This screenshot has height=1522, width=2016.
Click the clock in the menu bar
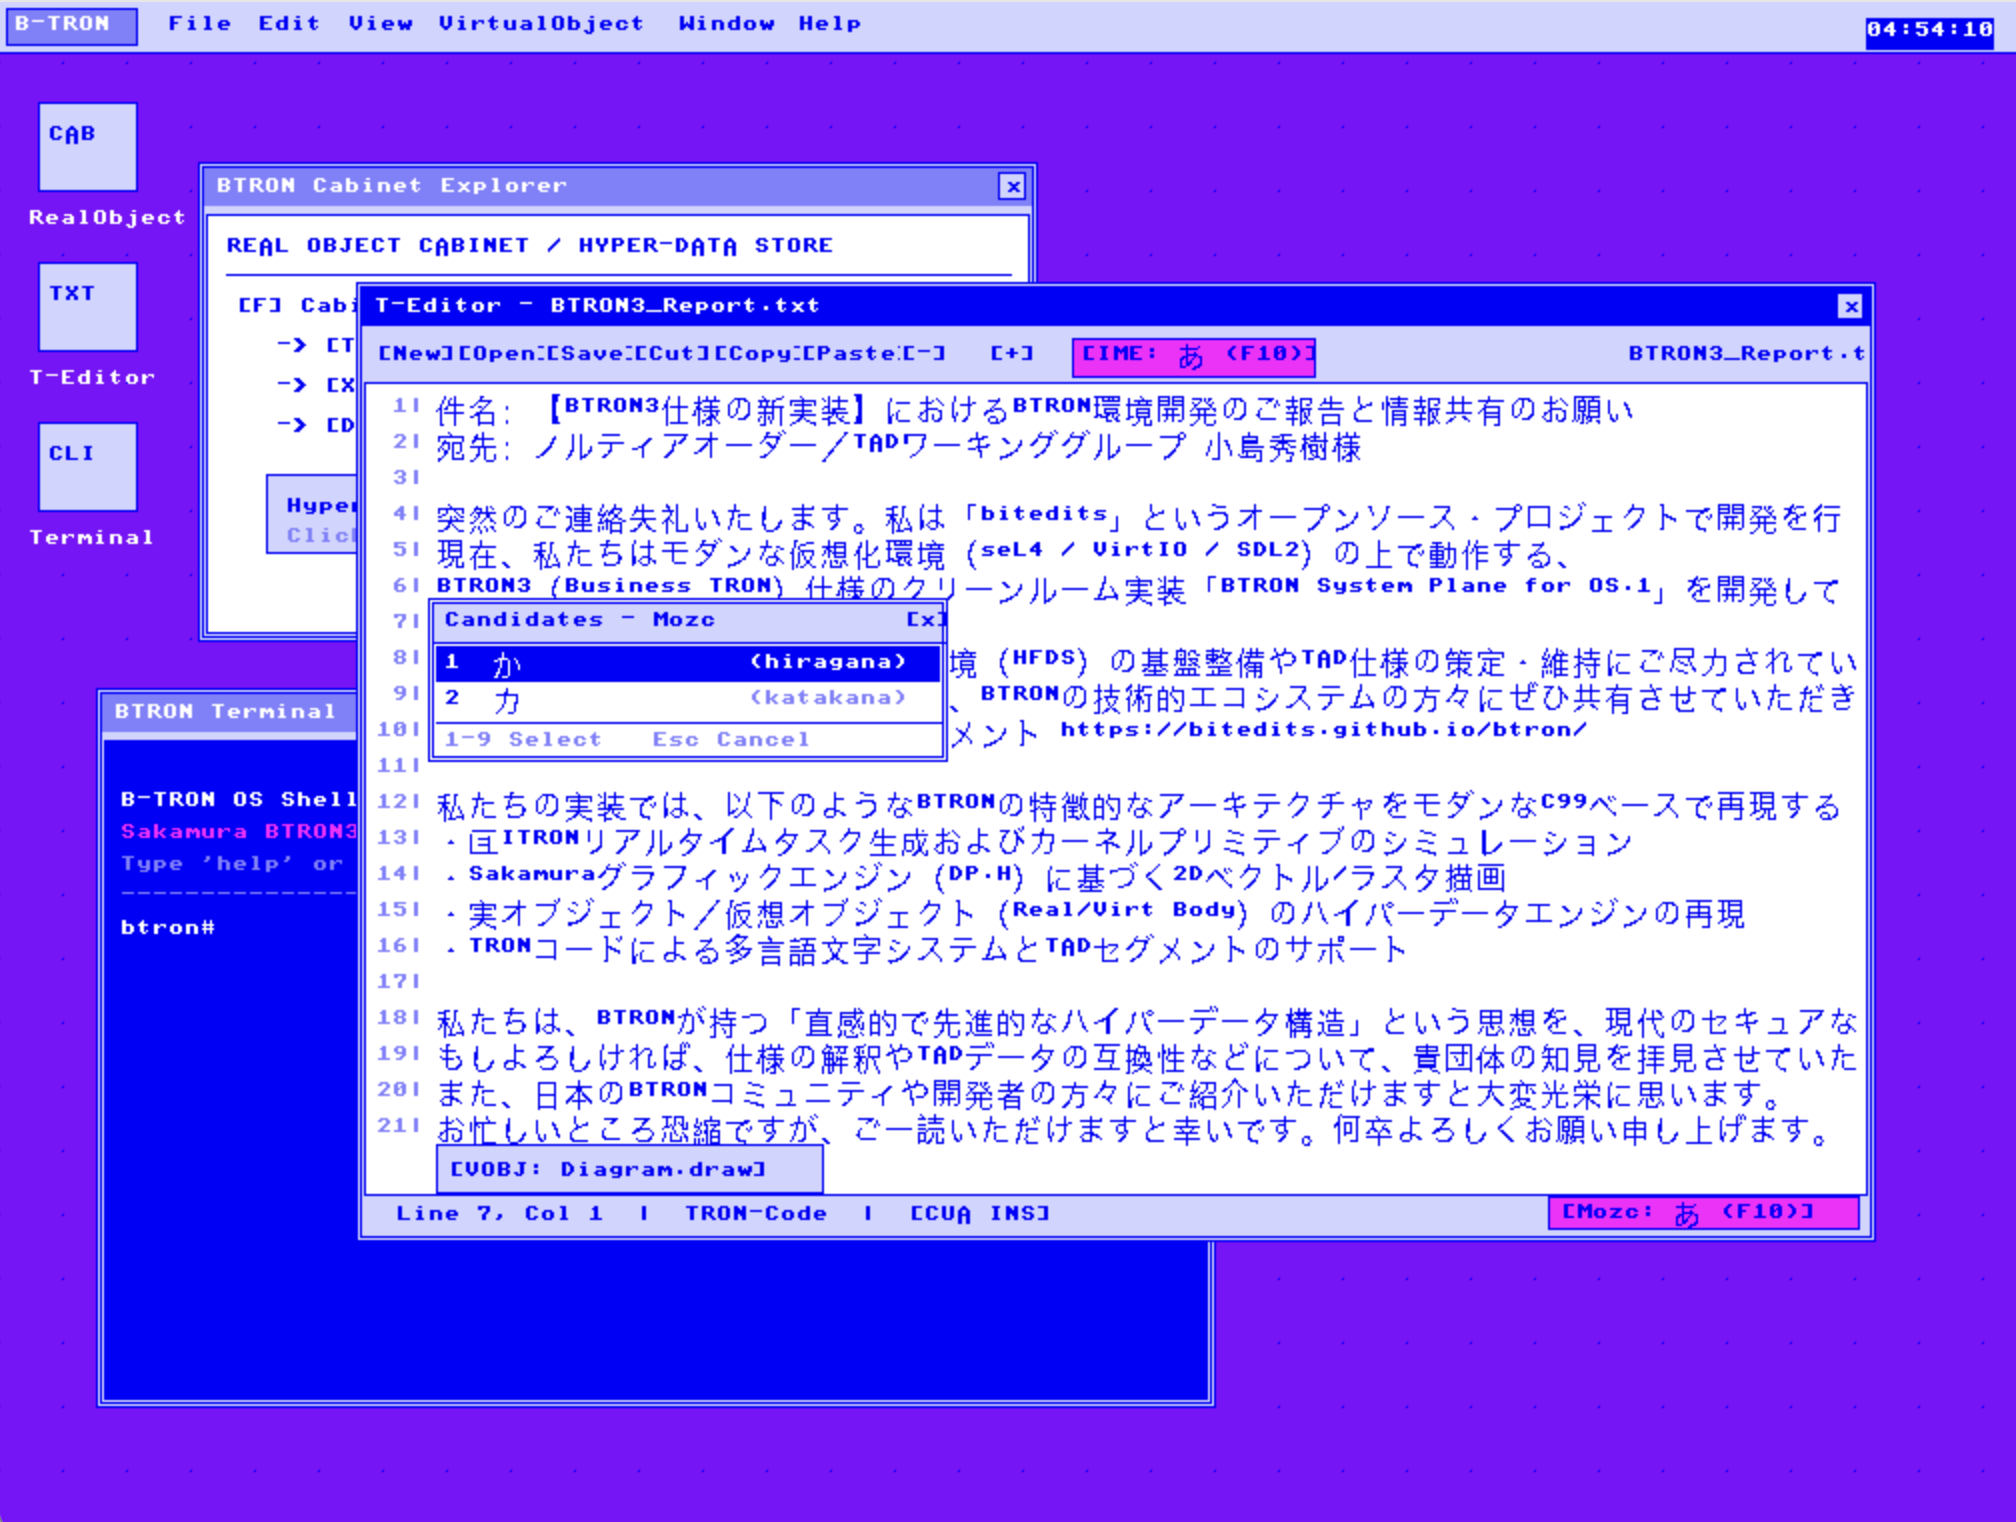pos(1929,30)
